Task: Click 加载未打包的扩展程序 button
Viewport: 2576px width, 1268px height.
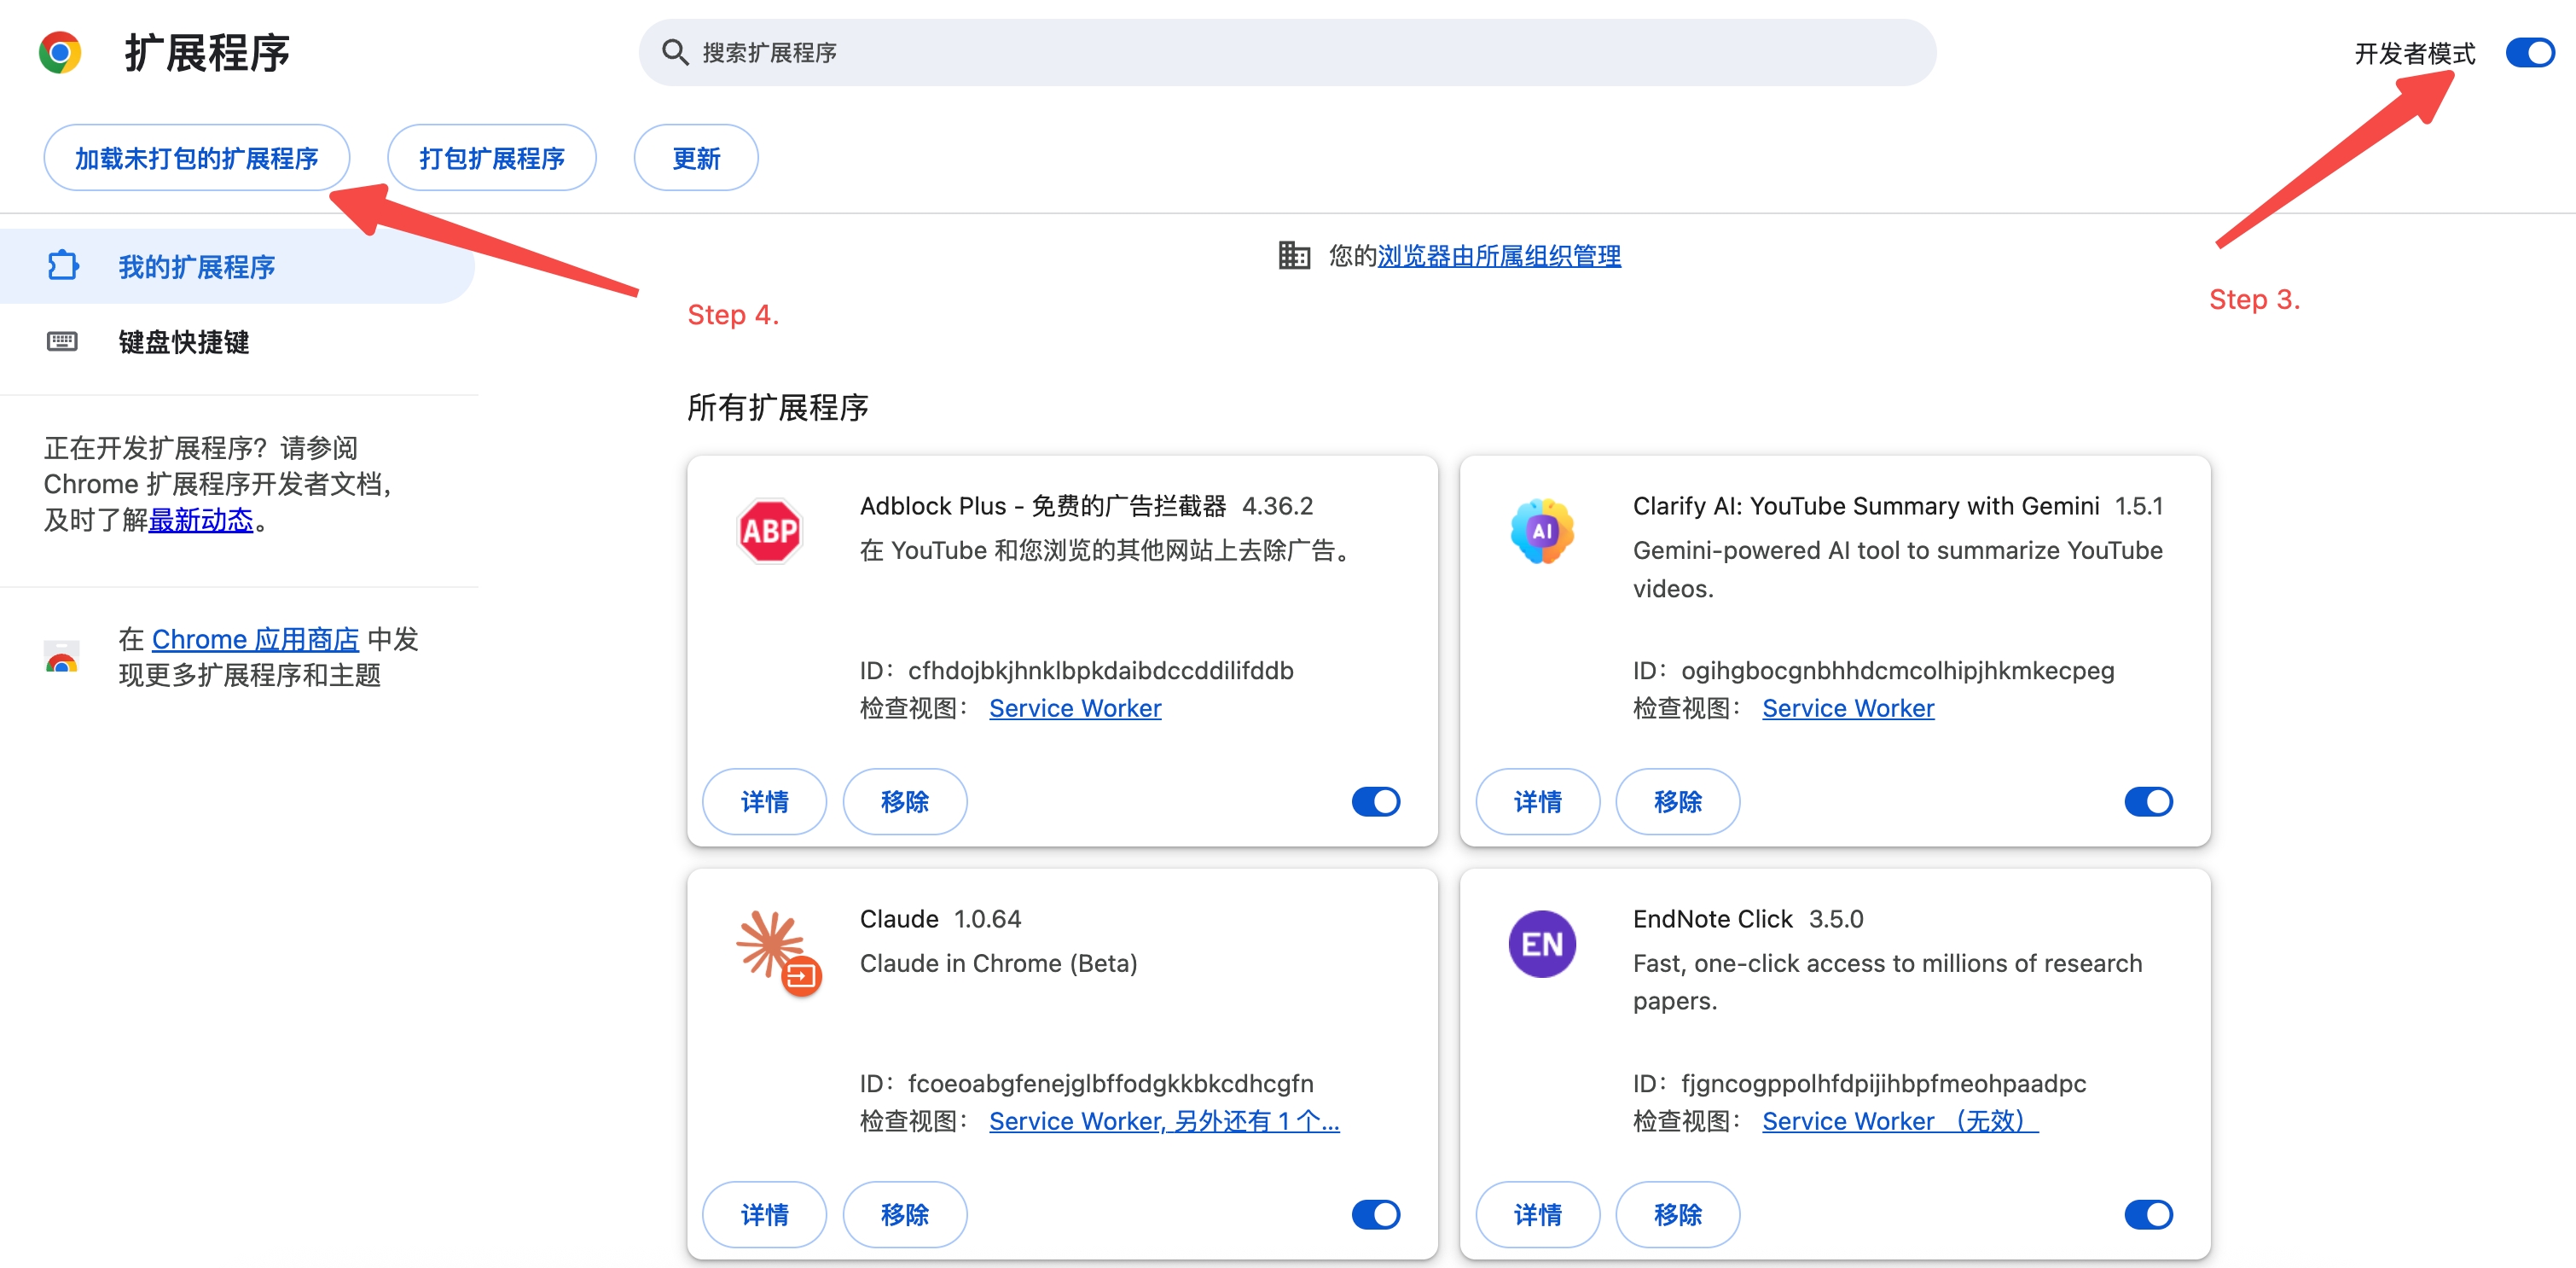Action: coord(196,157)
